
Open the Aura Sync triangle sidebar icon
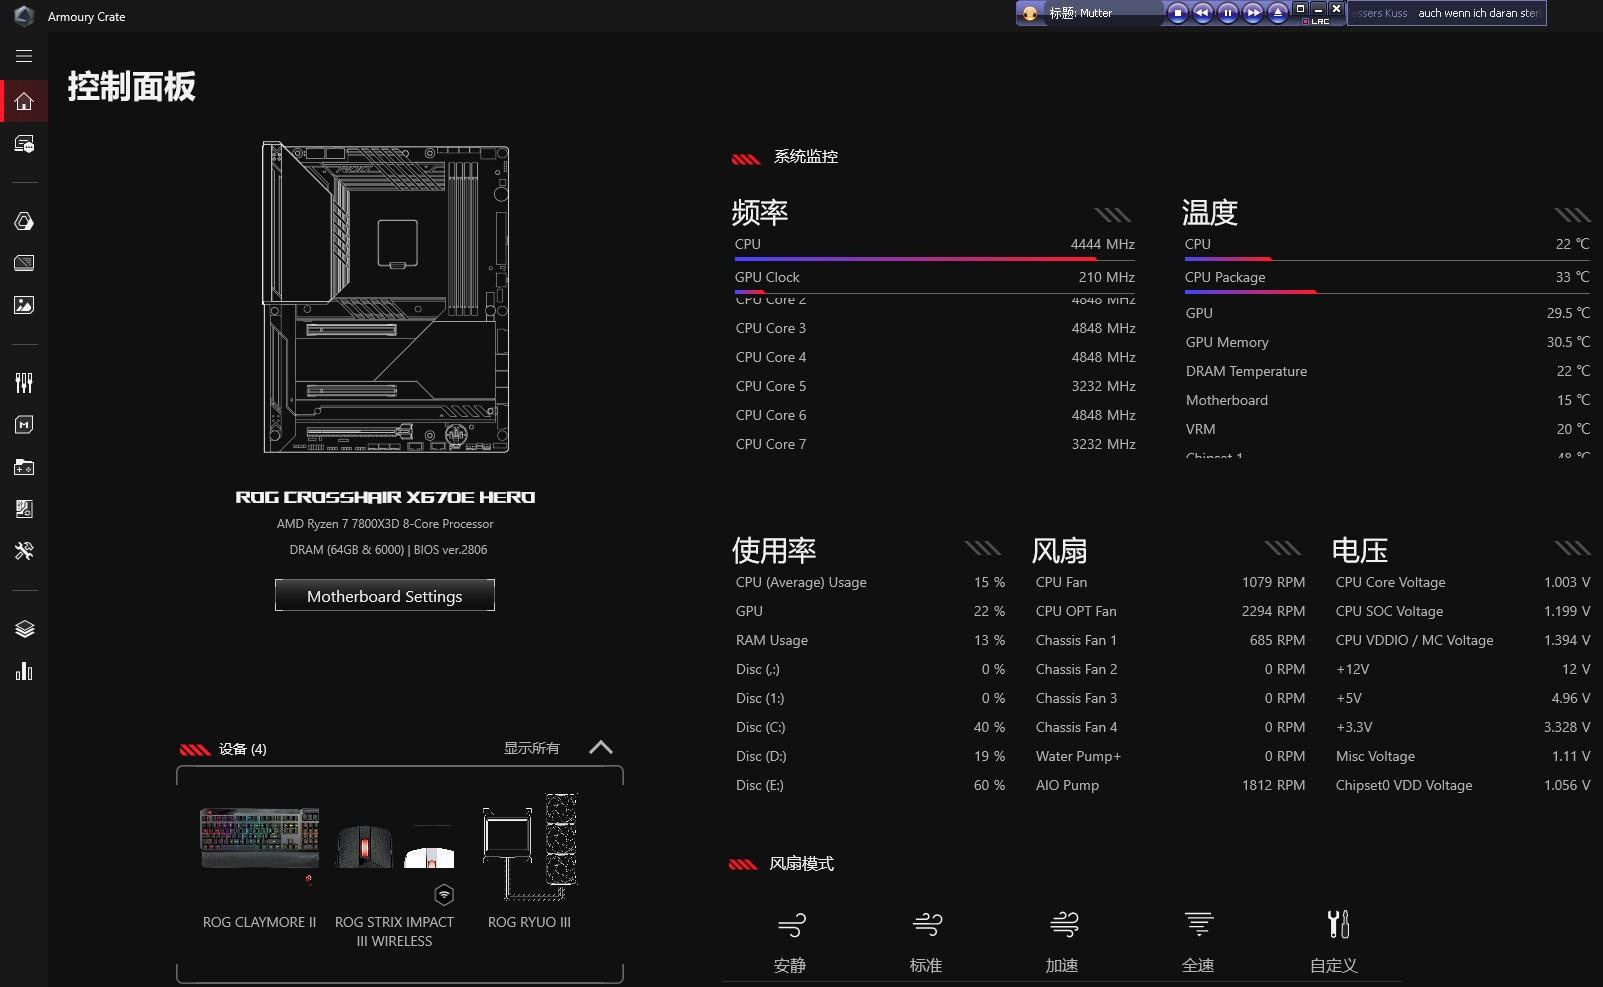[24, 221]
